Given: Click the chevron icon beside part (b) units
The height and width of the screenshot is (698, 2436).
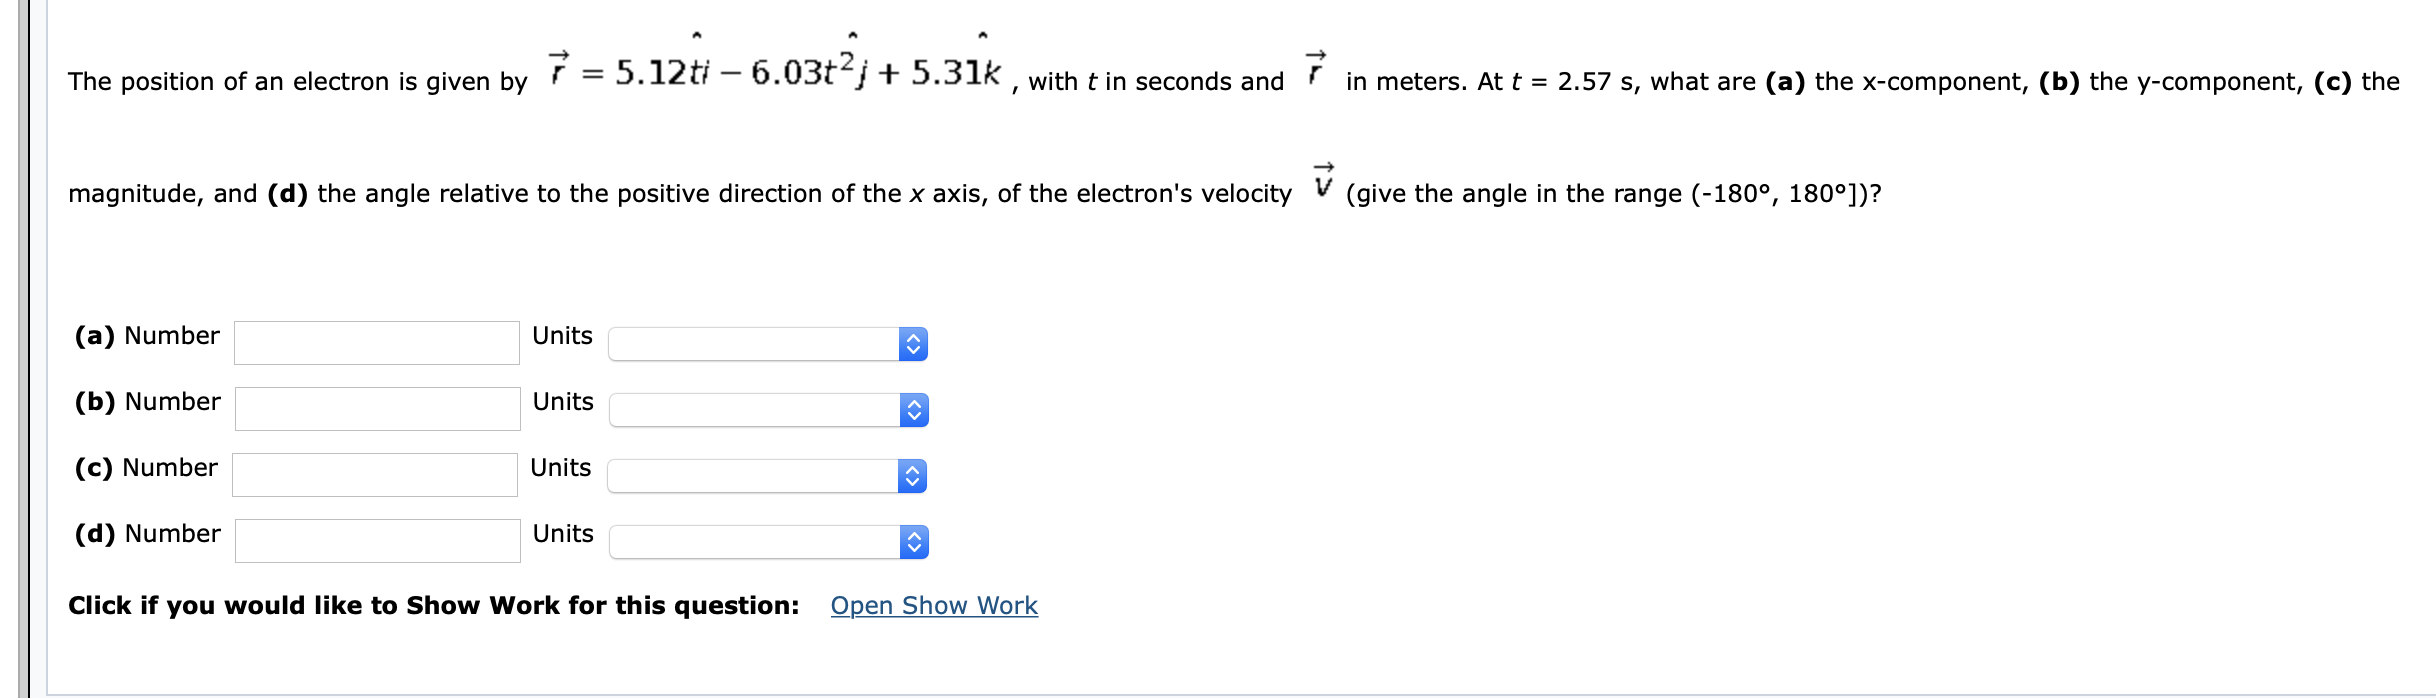Looking at the screenshot, I should coord(912,409).
